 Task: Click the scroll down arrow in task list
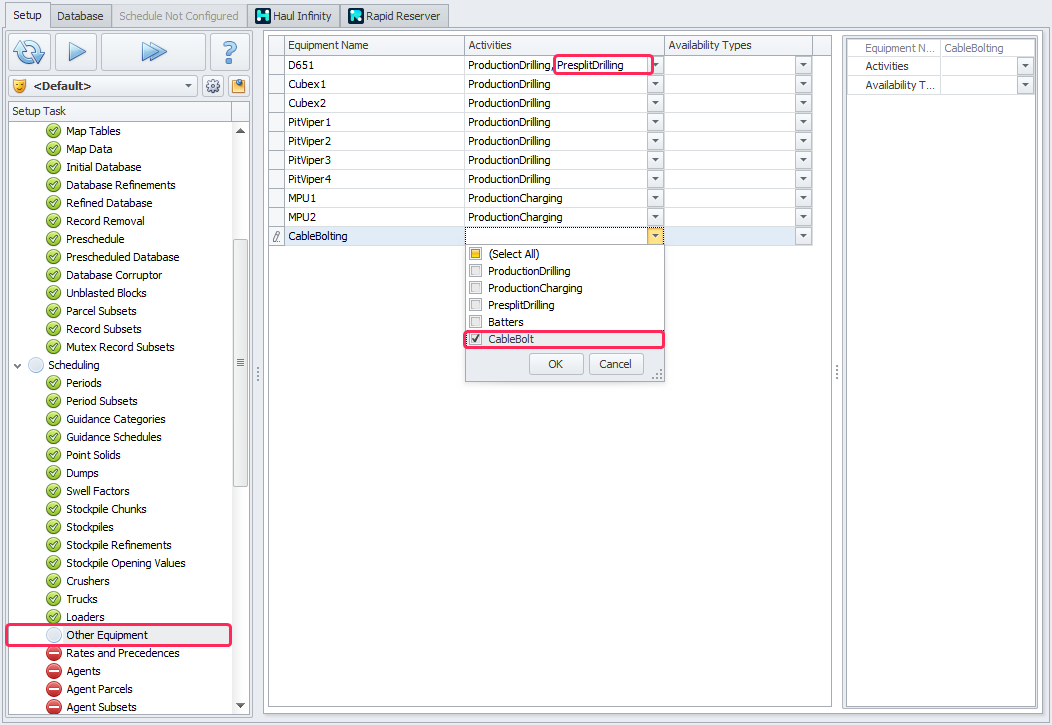click(x=240, y=706)
